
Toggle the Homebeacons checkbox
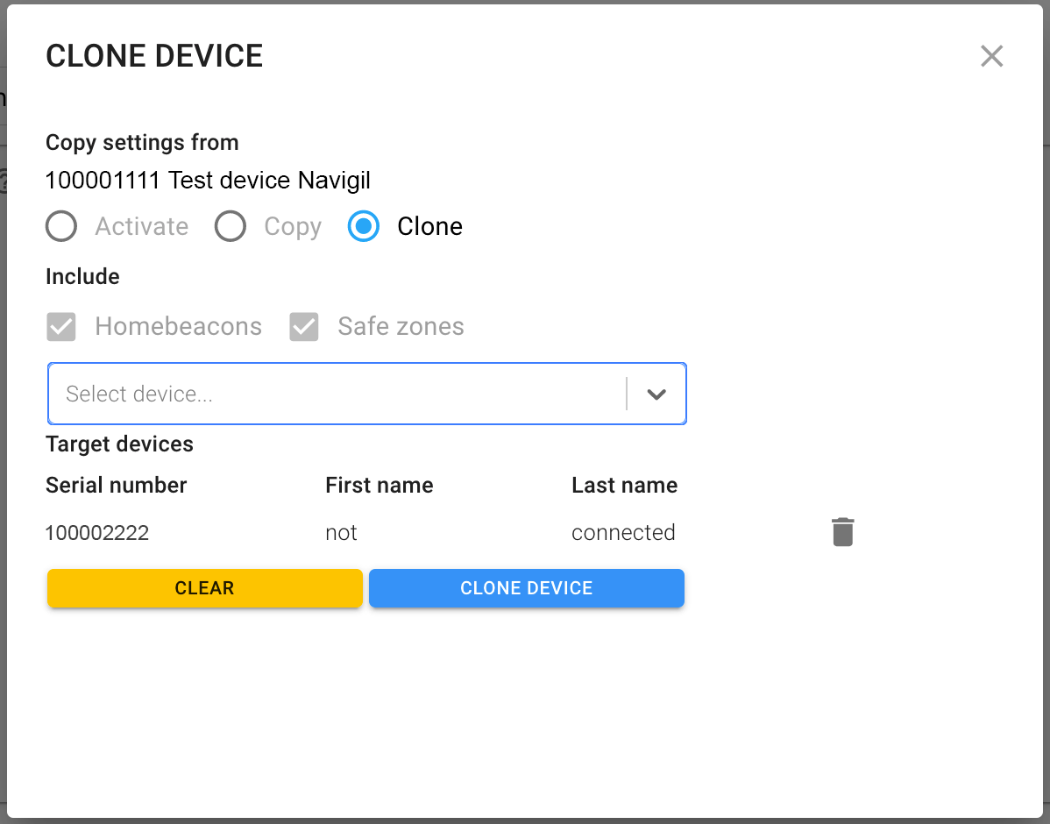tap(61, 327)
